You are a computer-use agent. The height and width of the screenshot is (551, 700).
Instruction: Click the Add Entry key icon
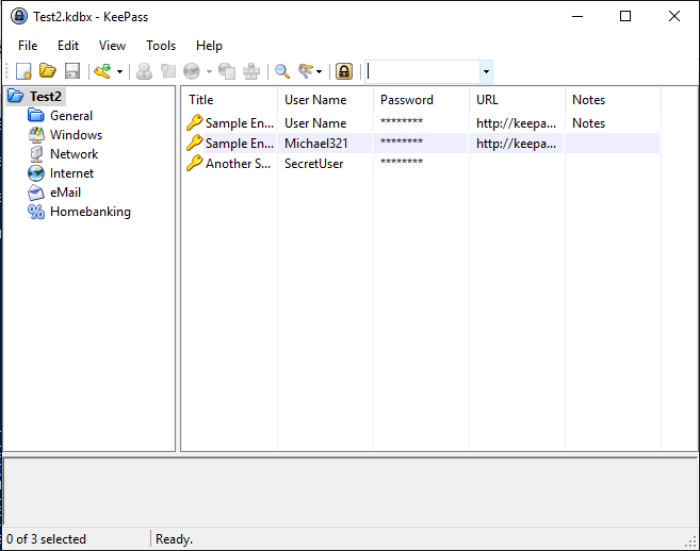pos(102,71)
